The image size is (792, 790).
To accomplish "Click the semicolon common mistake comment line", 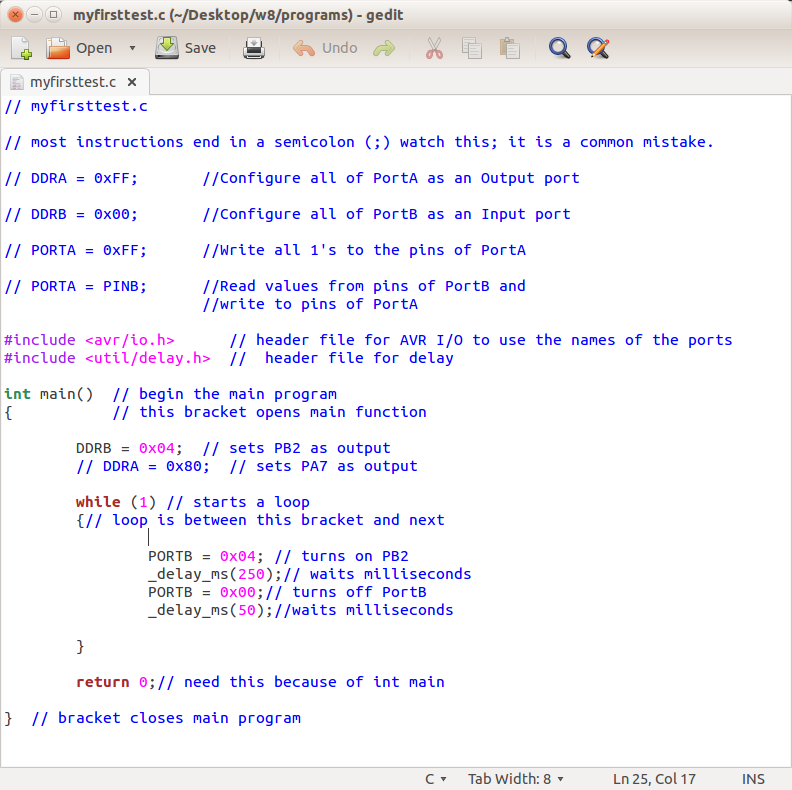I will (359, 142).
